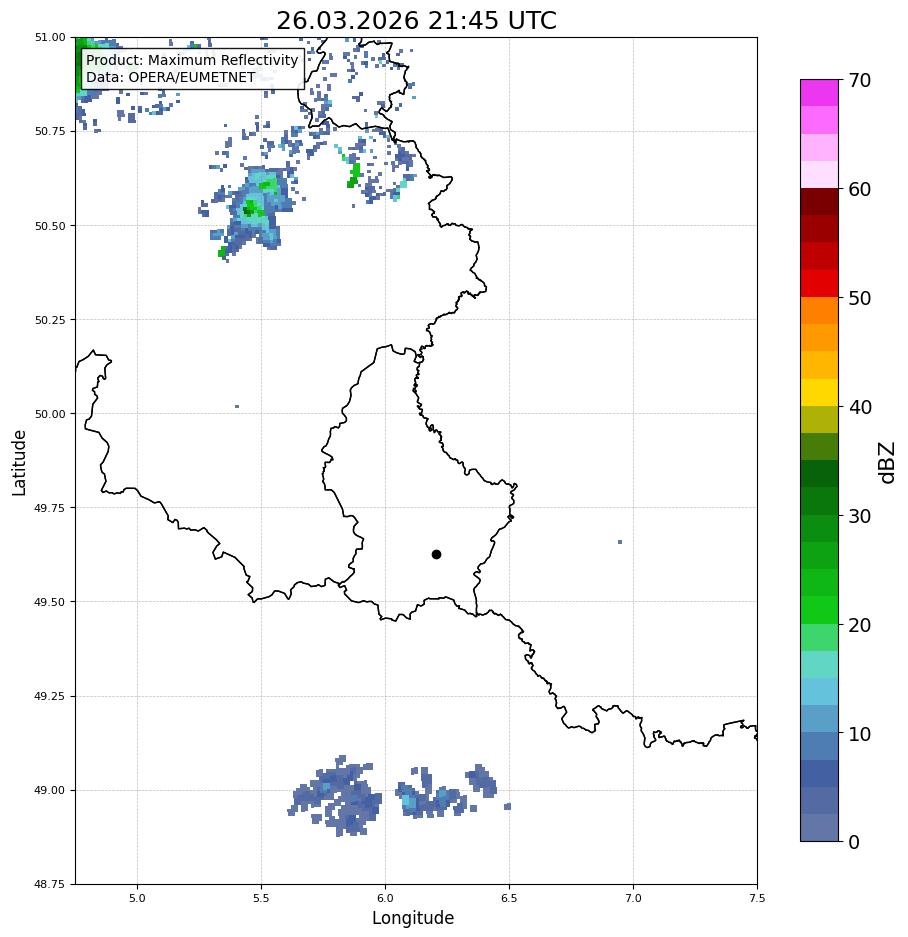Viewport: 908px width, 937px height.
Task: Click the colorbar tick label 0
Action: (x=854, y=842)
